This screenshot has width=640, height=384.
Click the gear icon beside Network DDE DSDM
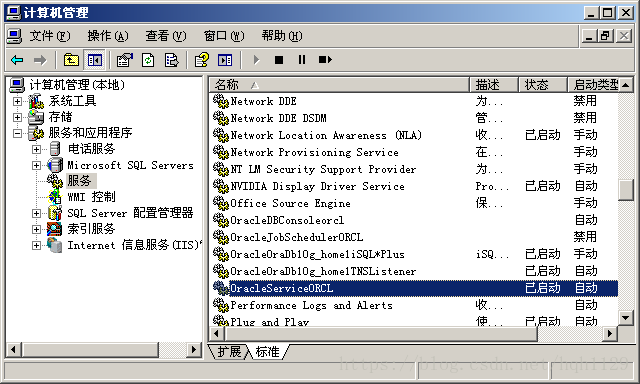coord(221,118)
